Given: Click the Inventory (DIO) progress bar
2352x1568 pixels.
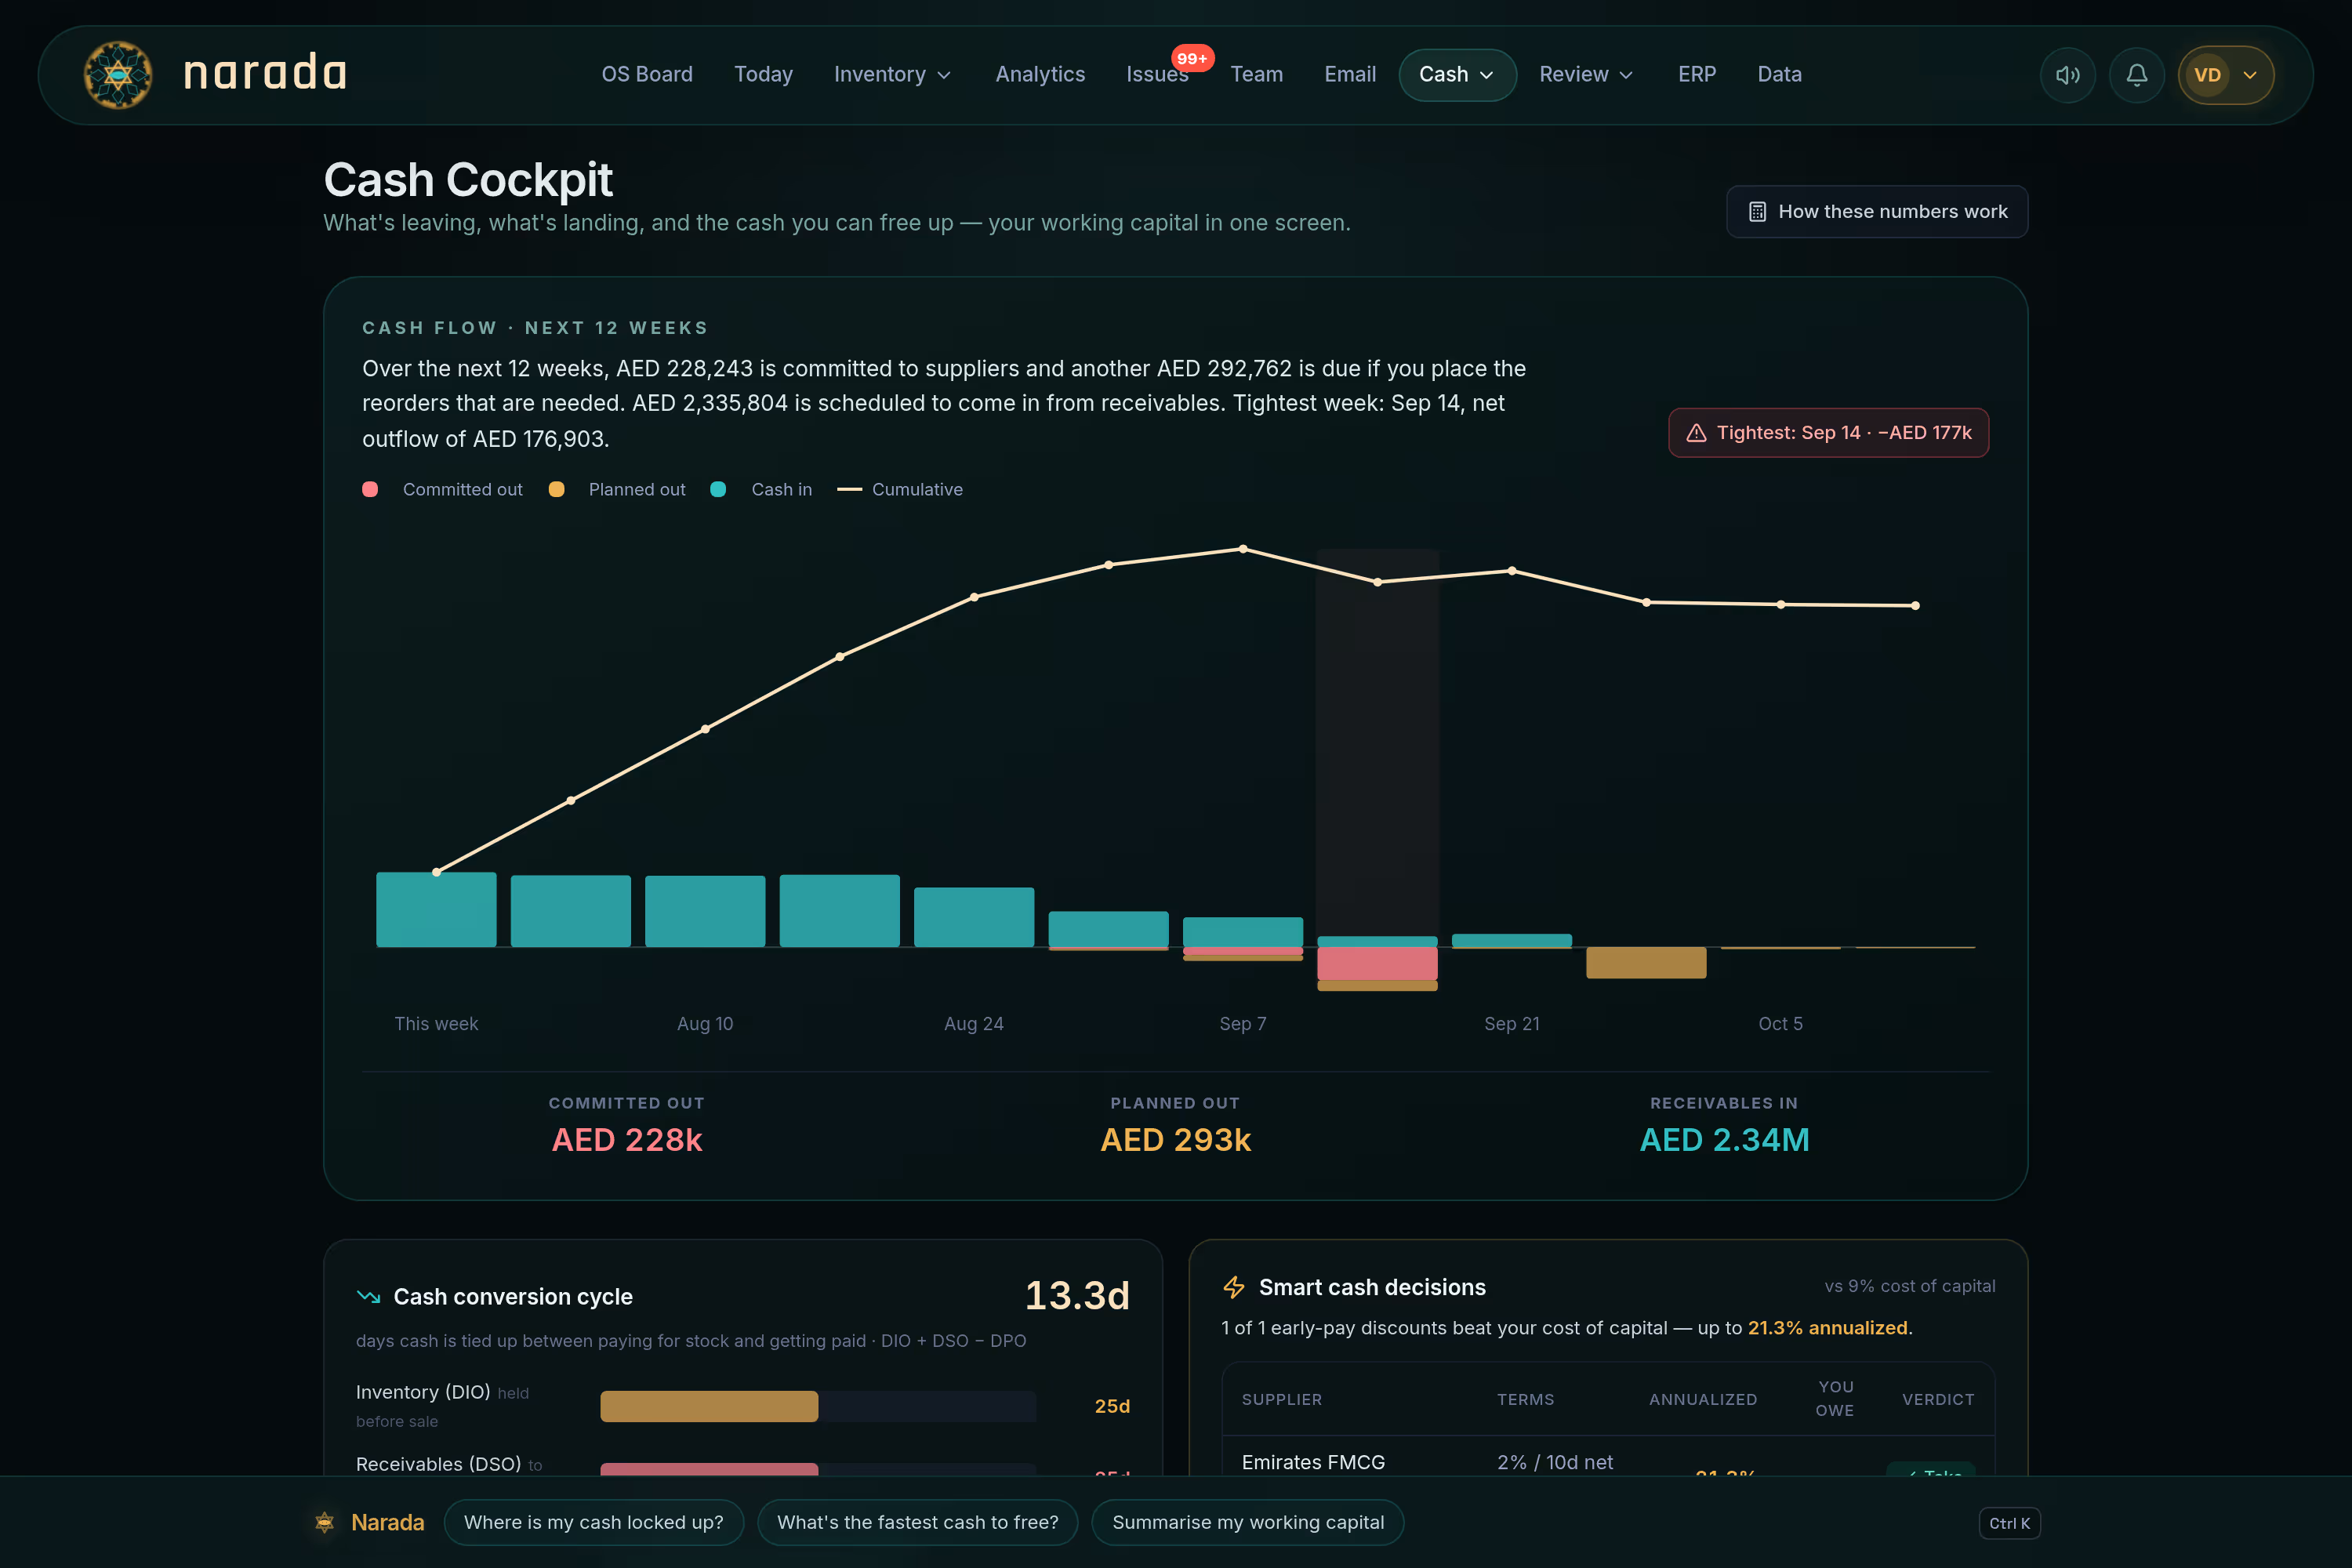Looking at the screenshot, I should click(818, 1406).
